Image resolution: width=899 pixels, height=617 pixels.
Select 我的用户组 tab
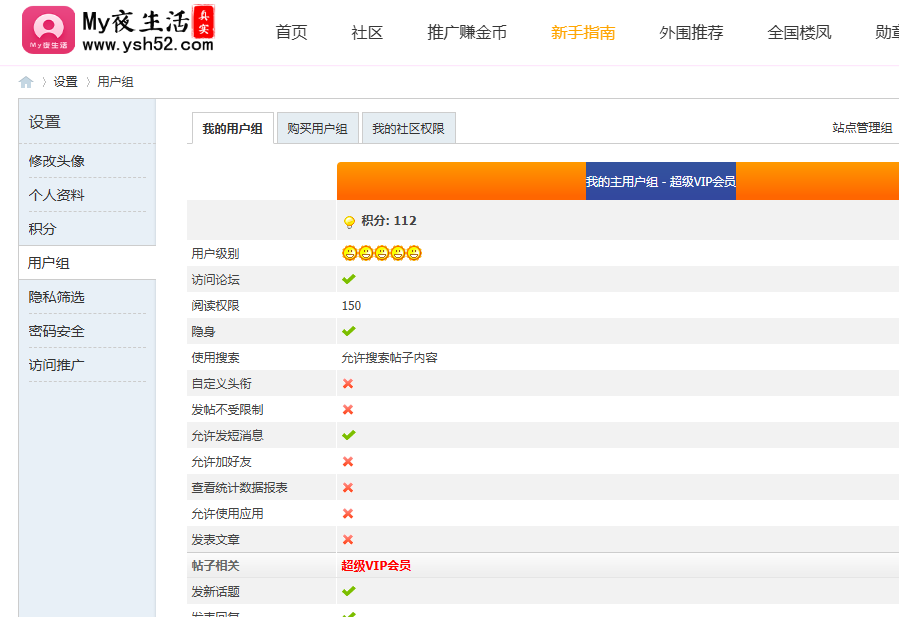pyautogui.click(x=232, y=128)
